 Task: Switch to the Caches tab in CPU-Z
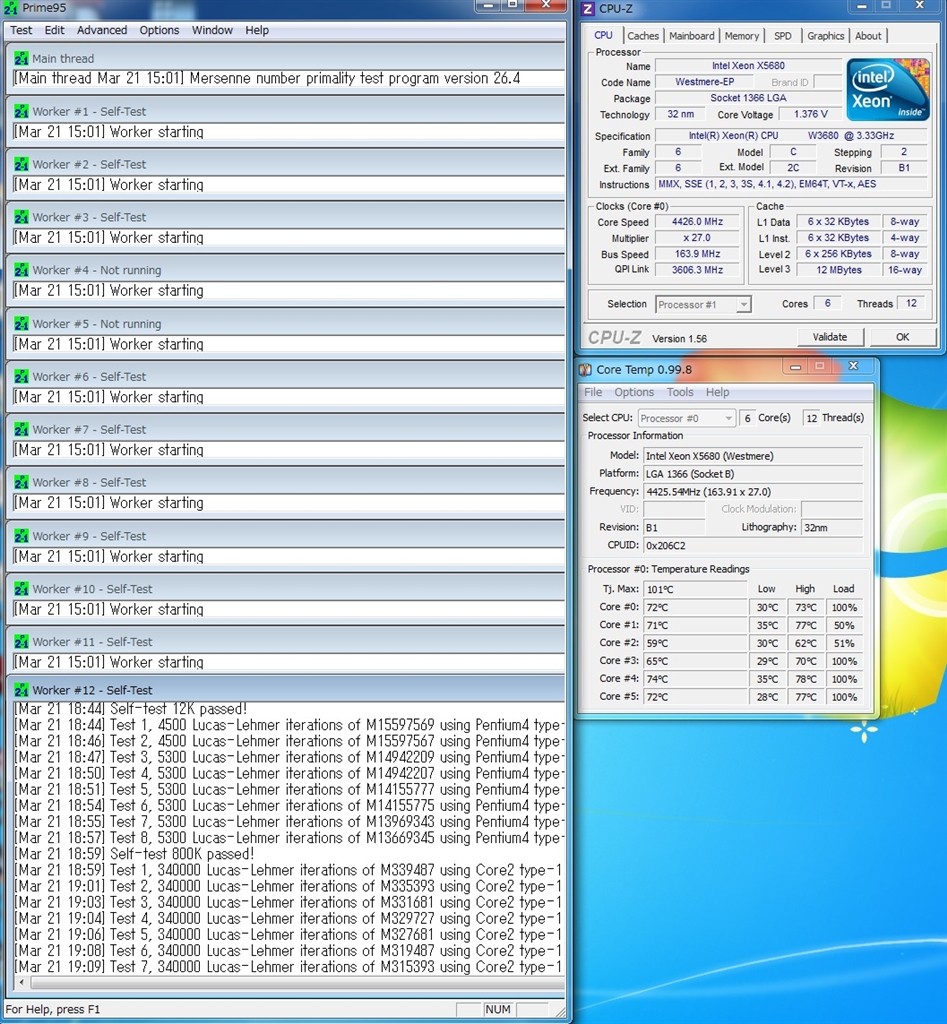643,36
